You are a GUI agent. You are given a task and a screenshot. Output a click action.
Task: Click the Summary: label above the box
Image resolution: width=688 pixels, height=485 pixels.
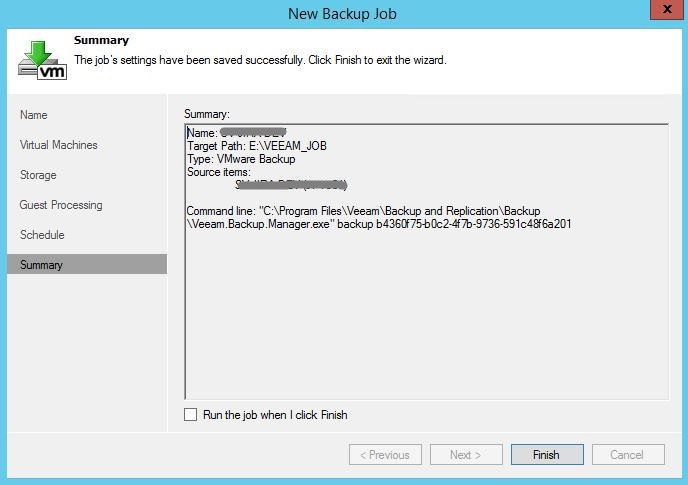click(207, 114)
